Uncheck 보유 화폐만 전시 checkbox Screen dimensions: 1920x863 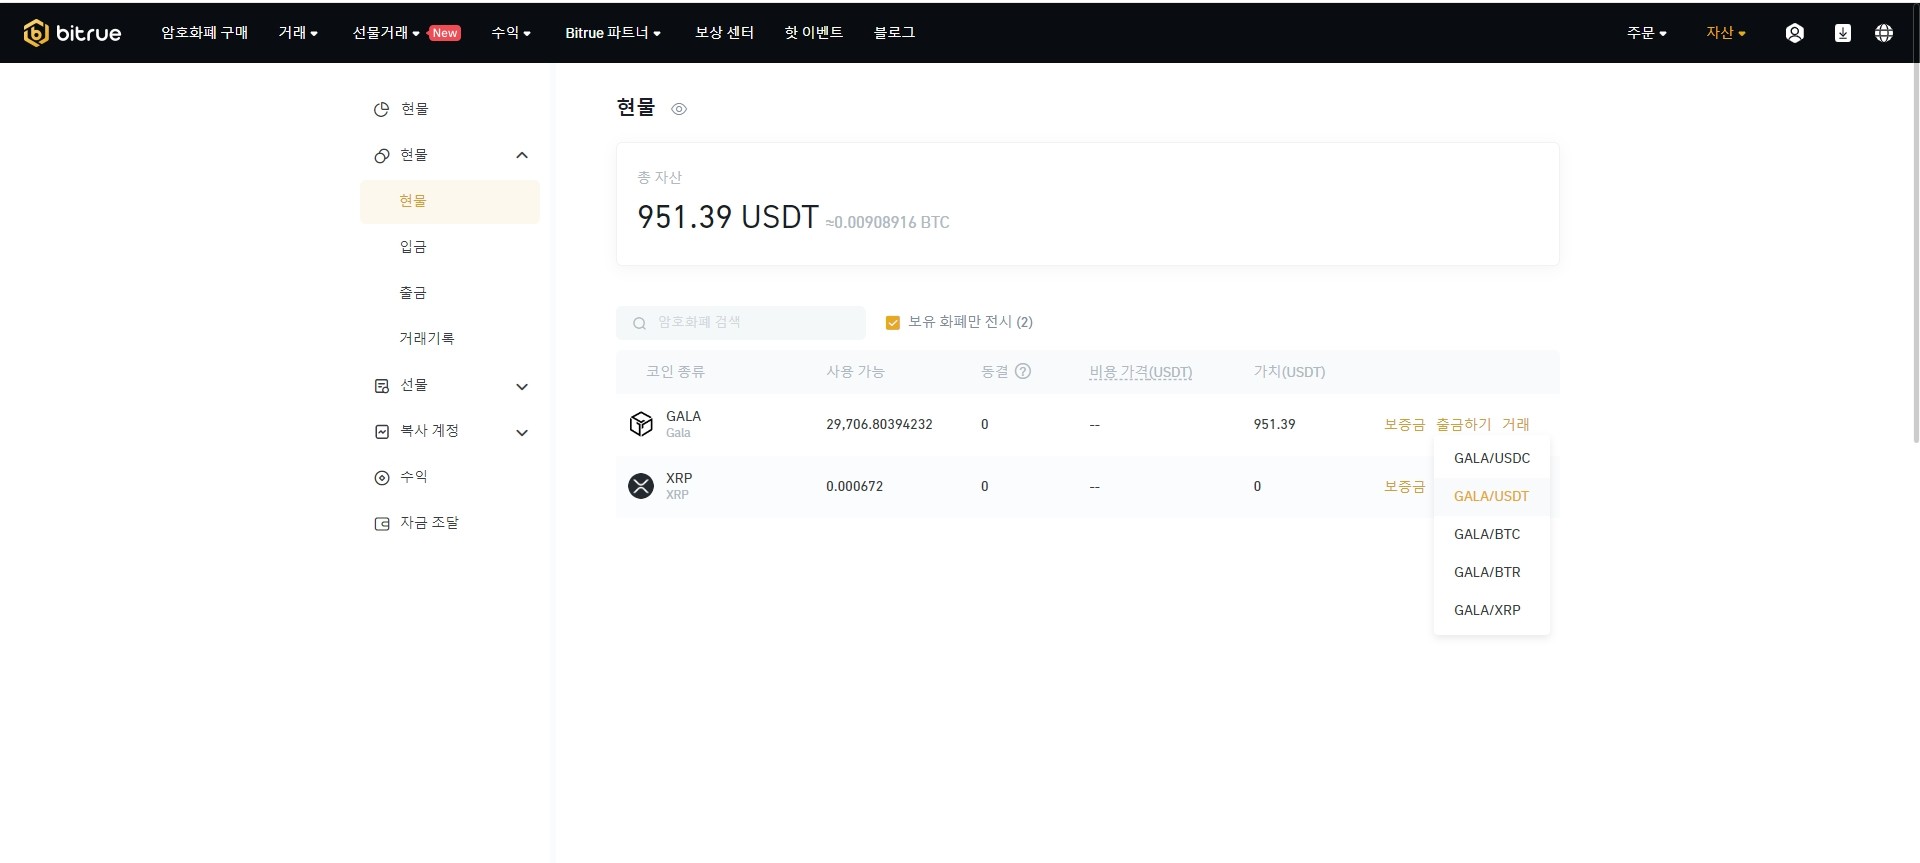click(x=893, y=323)
